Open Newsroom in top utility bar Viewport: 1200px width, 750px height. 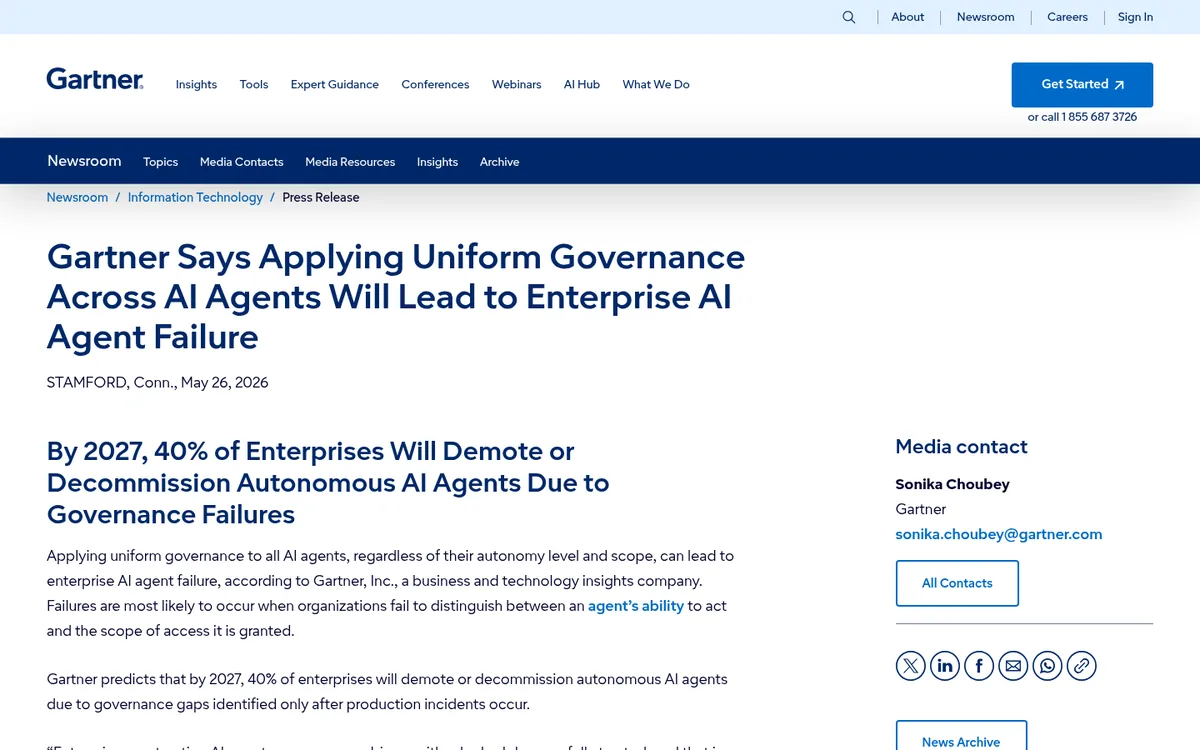coord(985,17)
